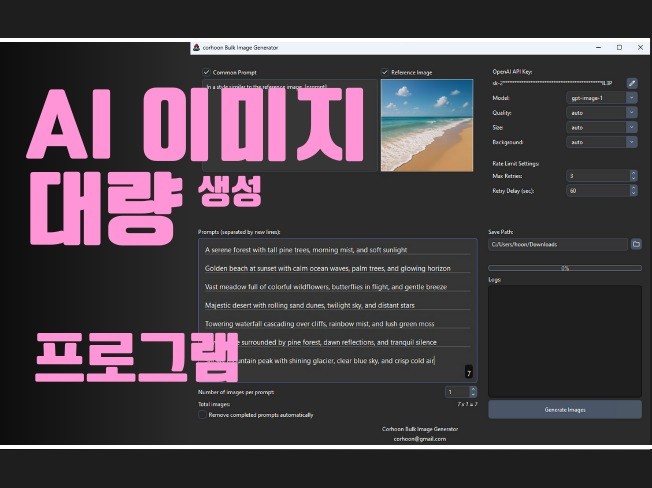
Task: Toggle the Reference Image checkbox
Action: 385,72
